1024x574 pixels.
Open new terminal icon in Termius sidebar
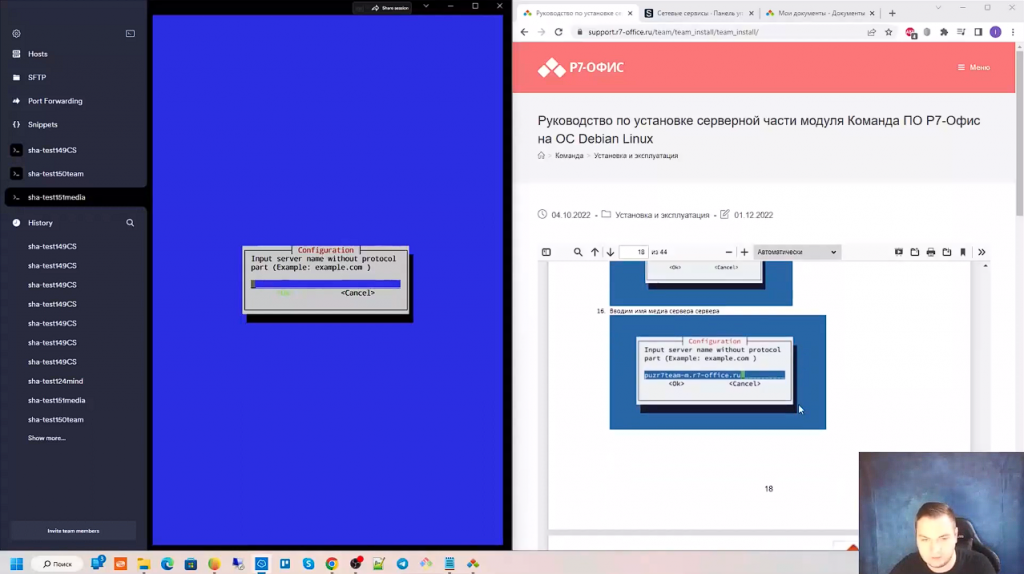pos(131,33)
